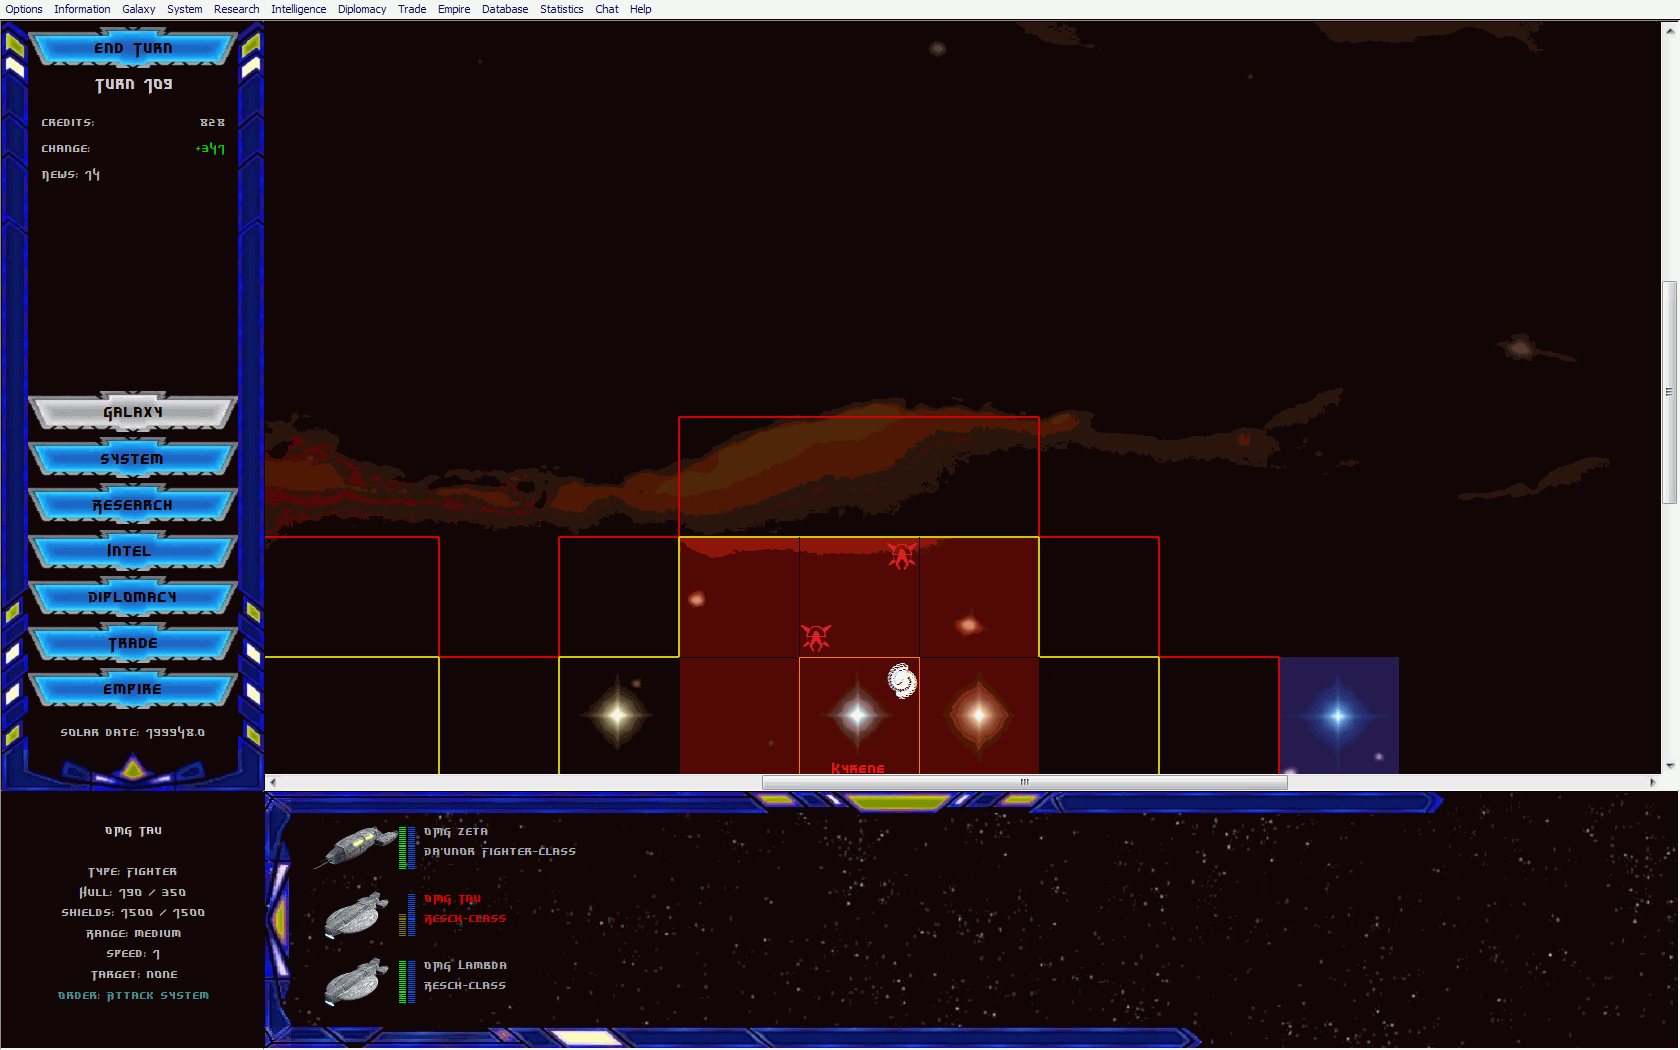
Task: Click the right arrow of horizontal scrollbar
Action: click(1652, 782)
